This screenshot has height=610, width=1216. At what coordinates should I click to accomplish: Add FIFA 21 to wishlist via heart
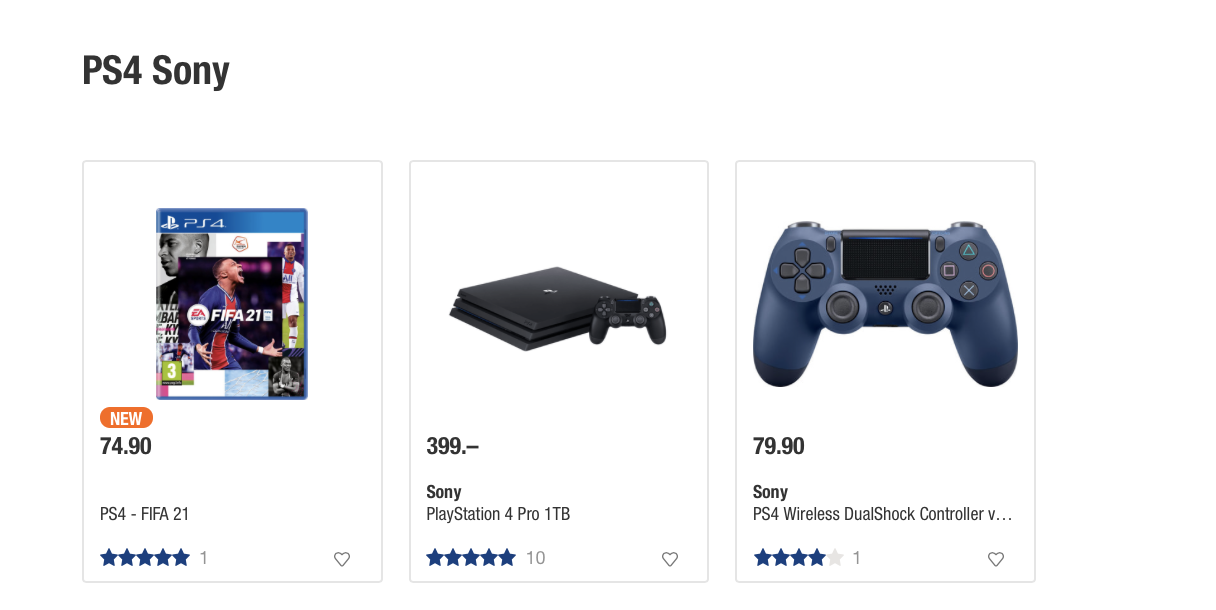pos(342,559)
